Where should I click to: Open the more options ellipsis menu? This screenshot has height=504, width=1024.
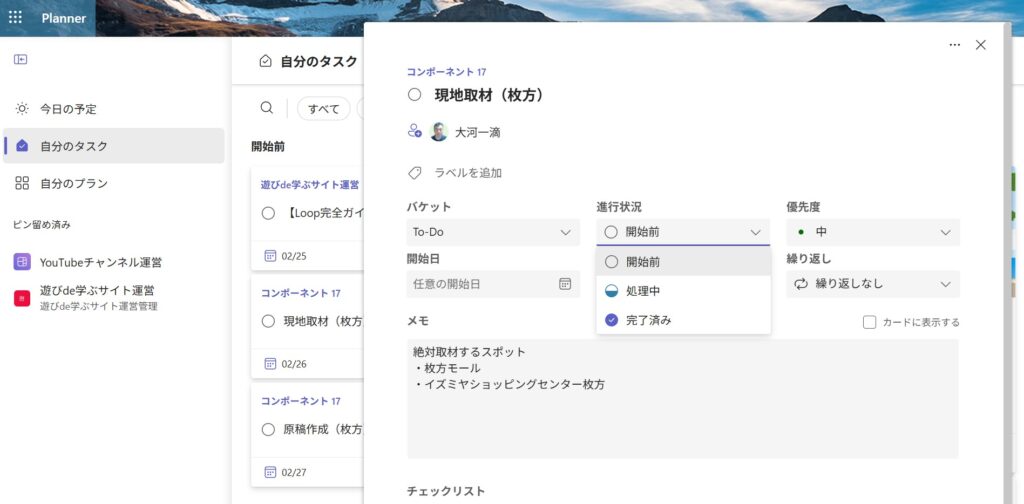(955, 45)
